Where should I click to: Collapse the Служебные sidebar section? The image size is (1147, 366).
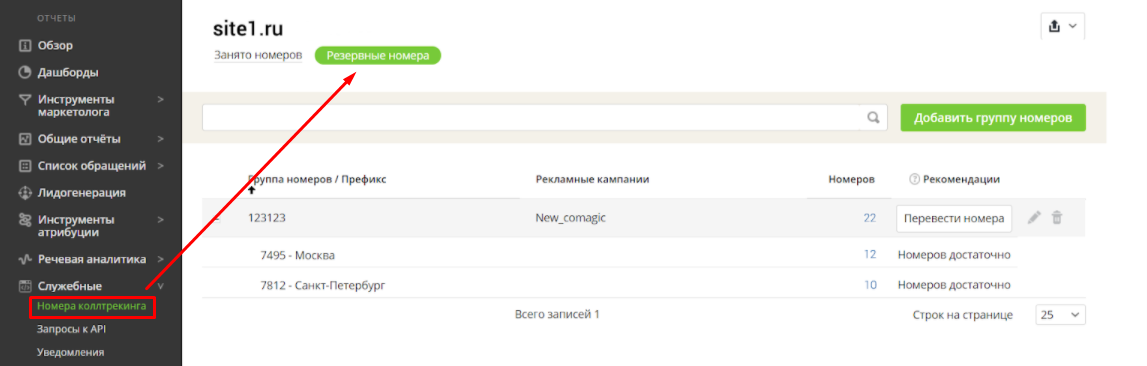[160, 286]
